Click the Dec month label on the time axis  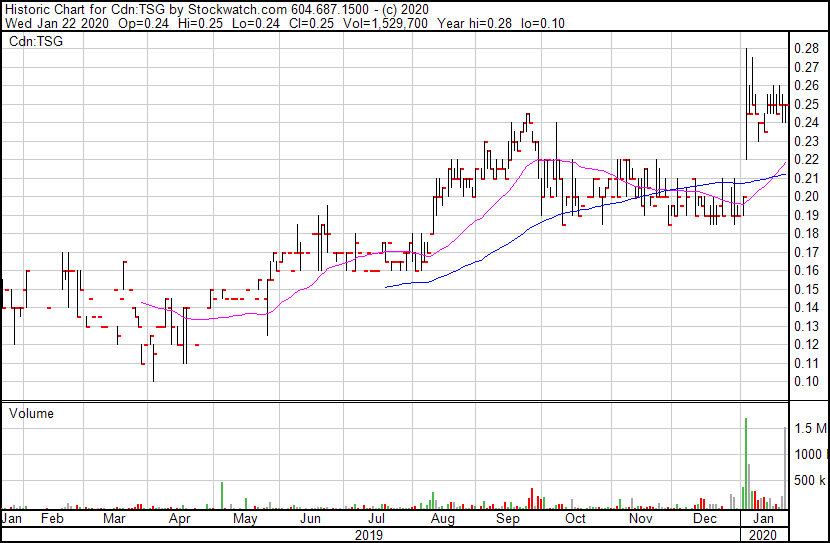point(705,520)
